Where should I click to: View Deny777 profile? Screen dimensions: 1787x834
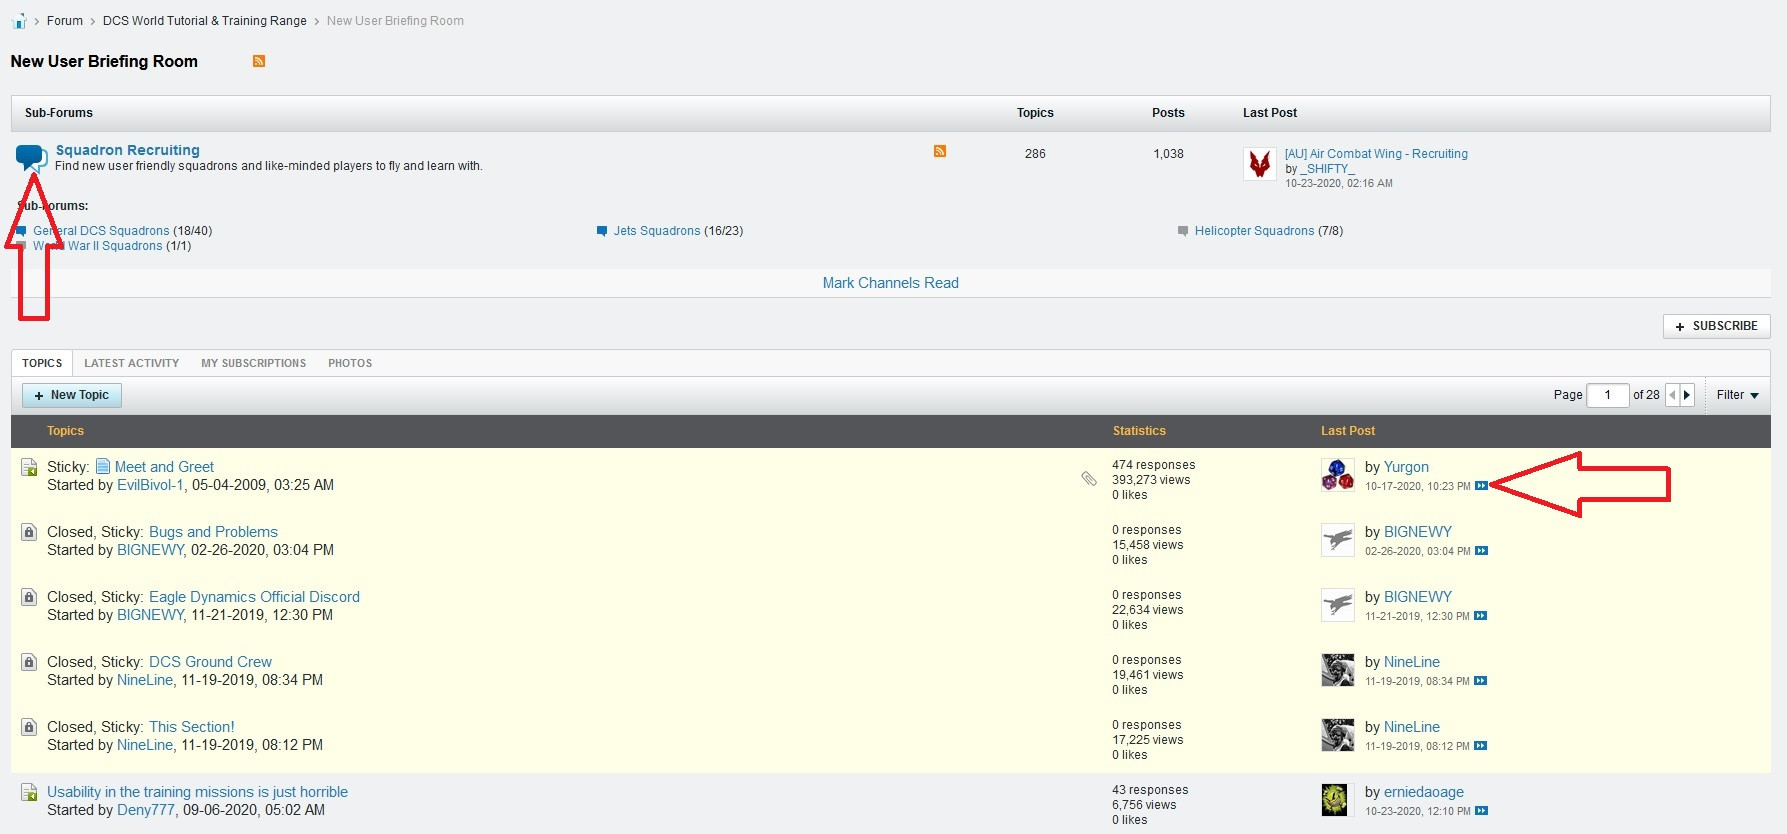coord(146,810)
